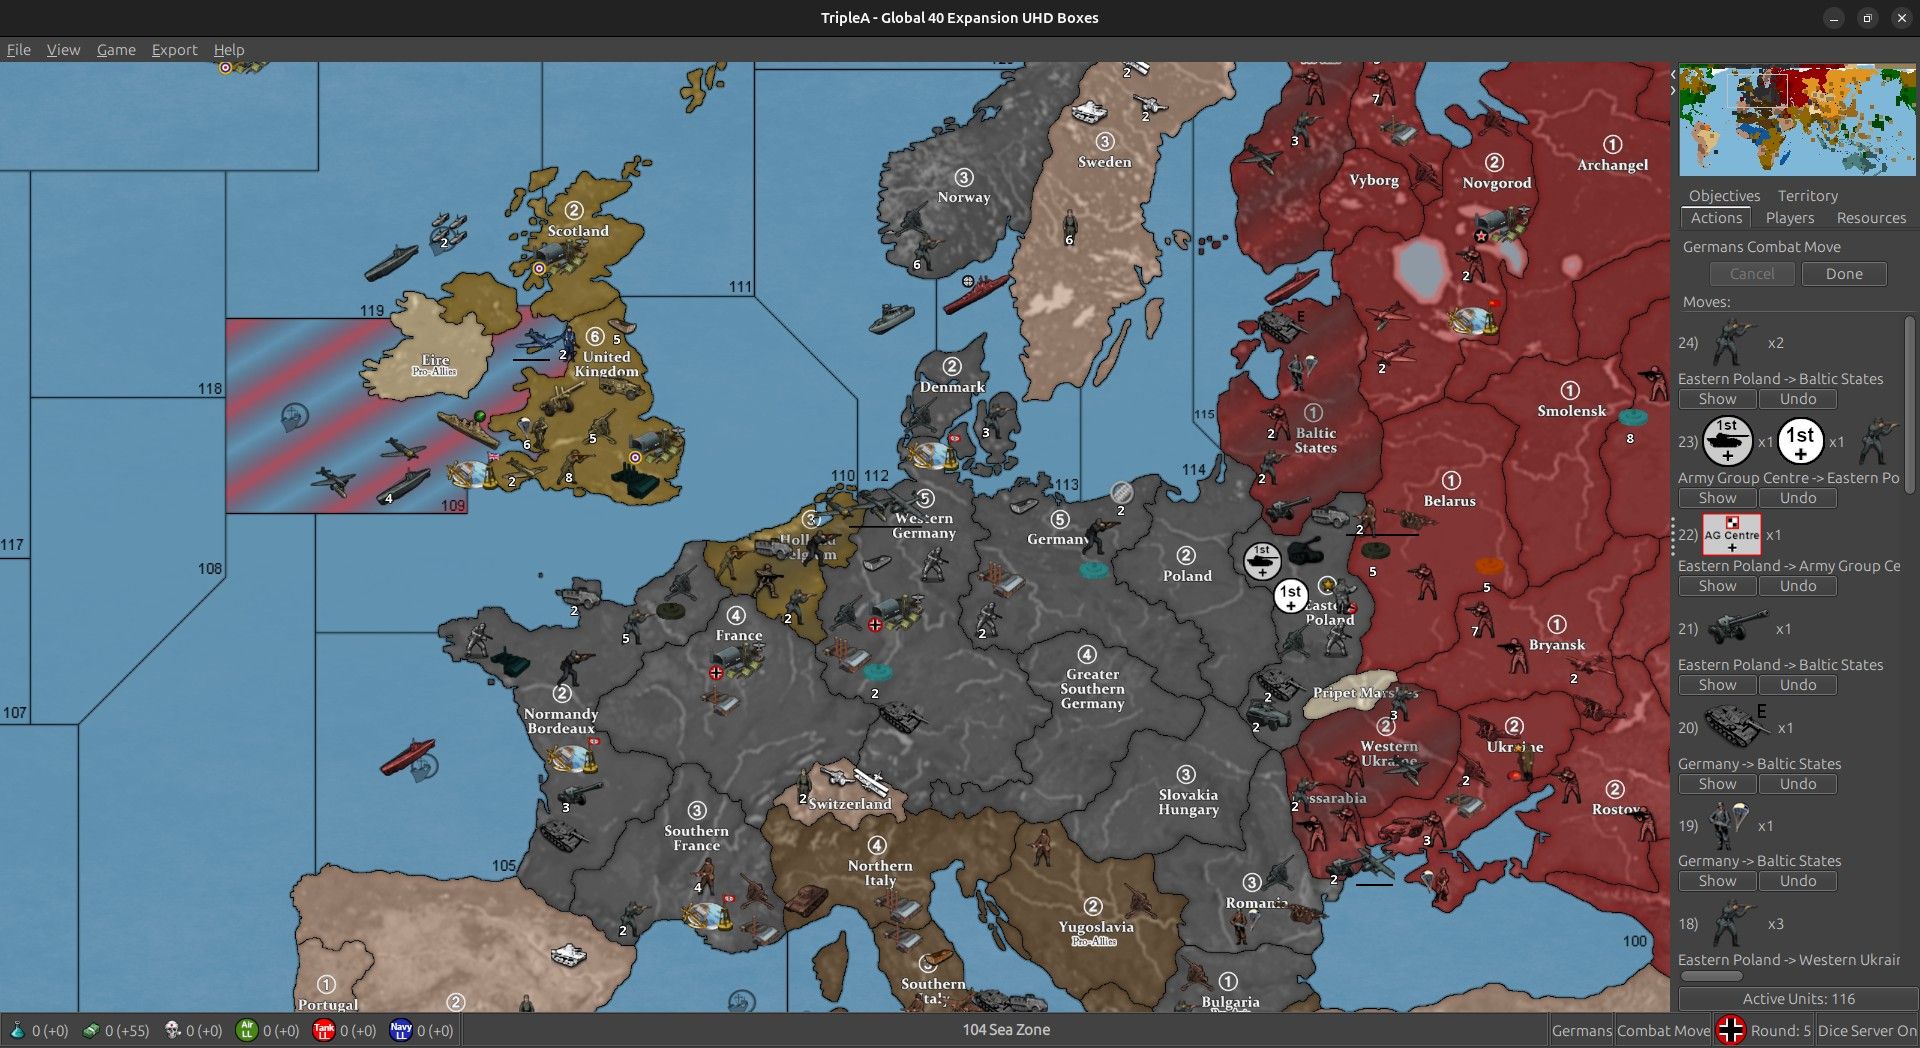Screen dimensions: 1920x1048
Task: Switch to the Players tab
Action: click(1789, 218)
